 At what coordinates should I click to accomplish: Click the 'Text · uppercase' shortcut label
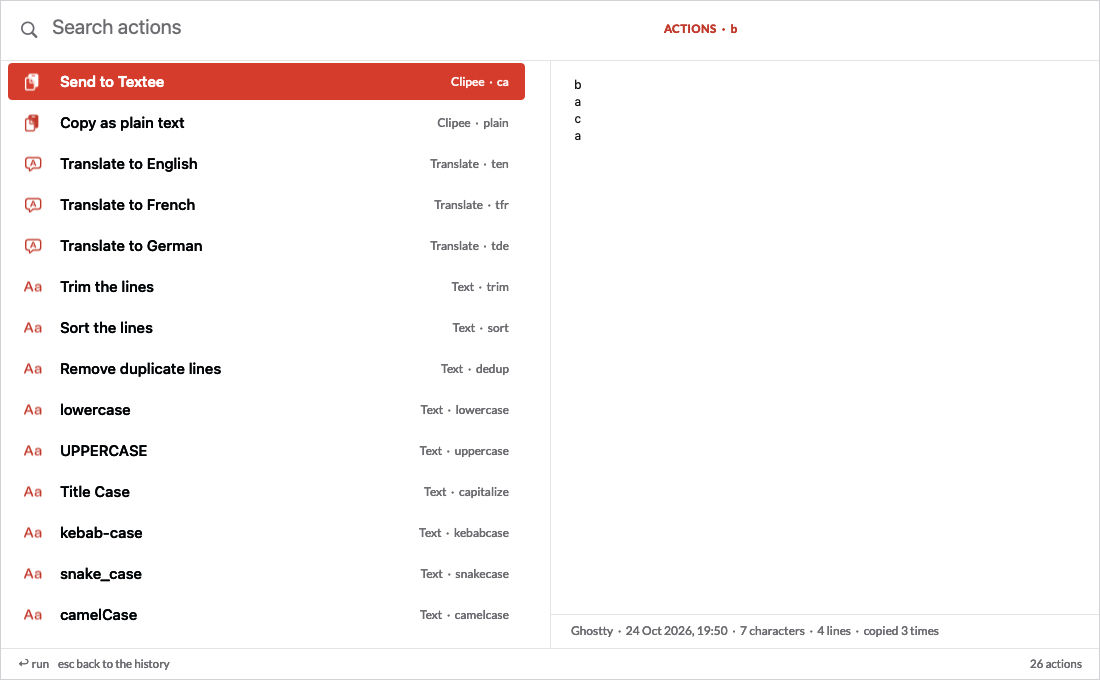tap(464, 451)
